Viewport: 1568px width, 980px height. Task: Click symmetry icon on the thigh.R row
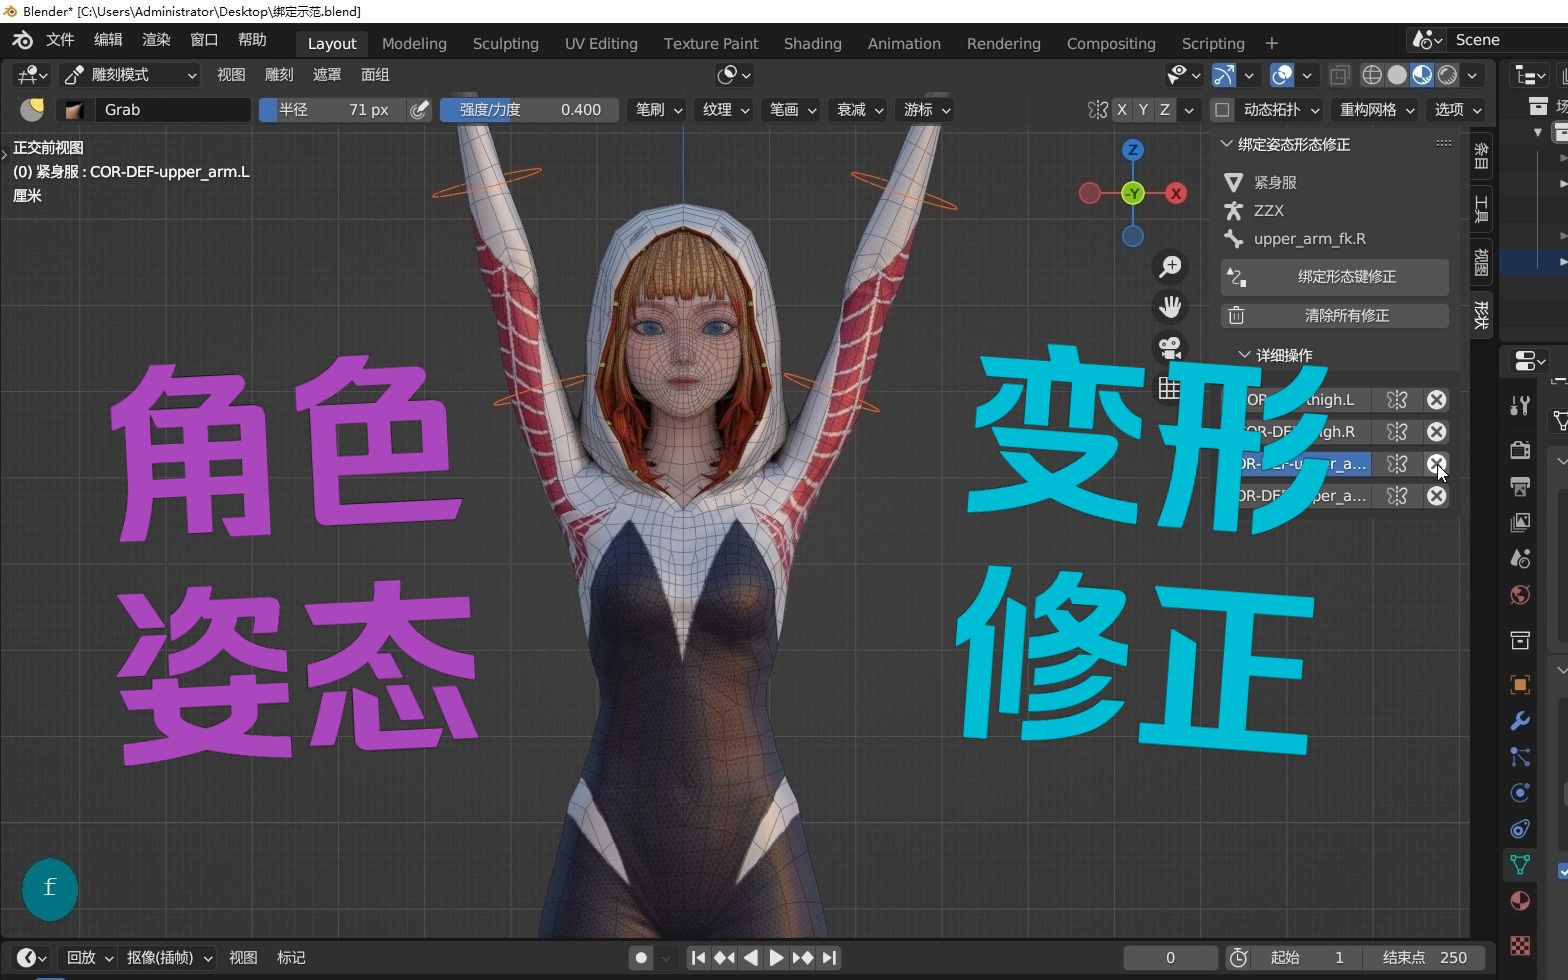1397,432
